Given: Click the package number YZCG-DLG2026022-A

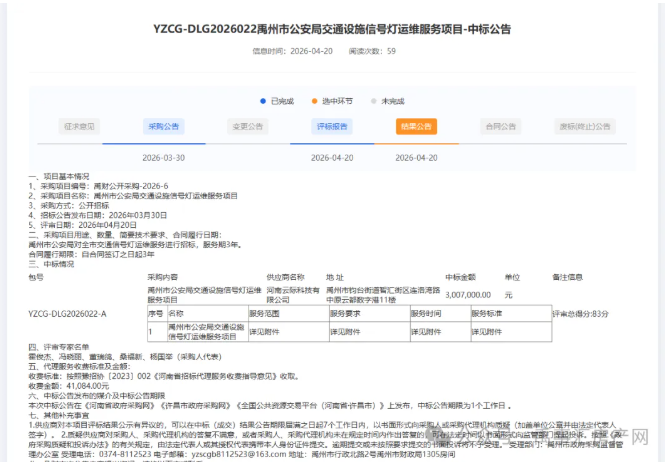Looking at the screenshot, I should click(x=67, y=313).
